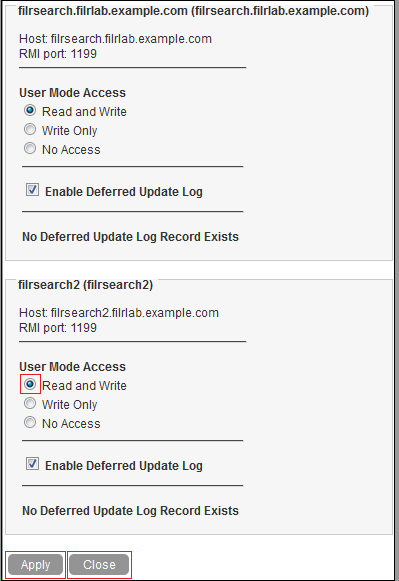The height and width of the screenshot is (581, 399).
Task: Click the Apply button
Action: coord(36,565)
